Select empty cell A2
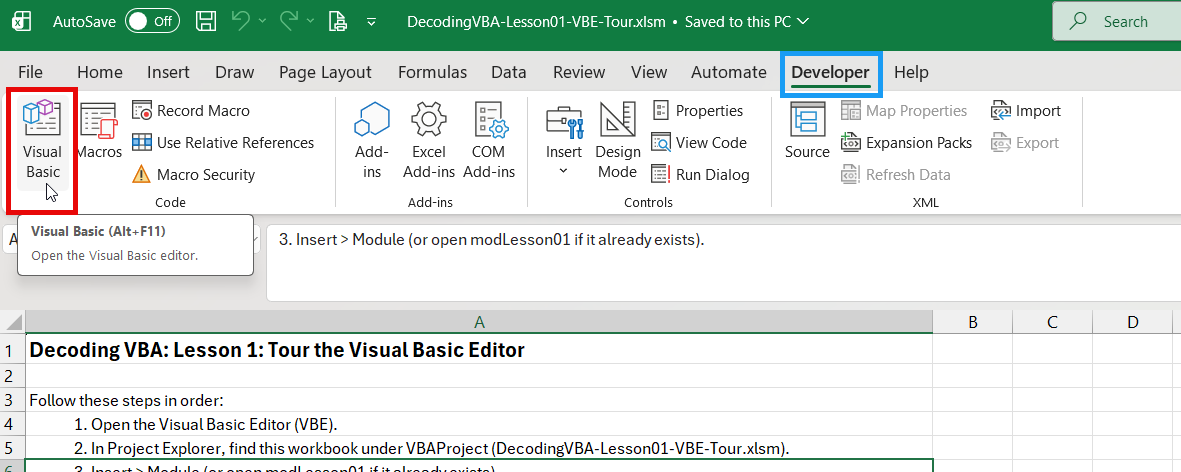This screenshot has width=1181, height=472. click(x=479, y=376)
